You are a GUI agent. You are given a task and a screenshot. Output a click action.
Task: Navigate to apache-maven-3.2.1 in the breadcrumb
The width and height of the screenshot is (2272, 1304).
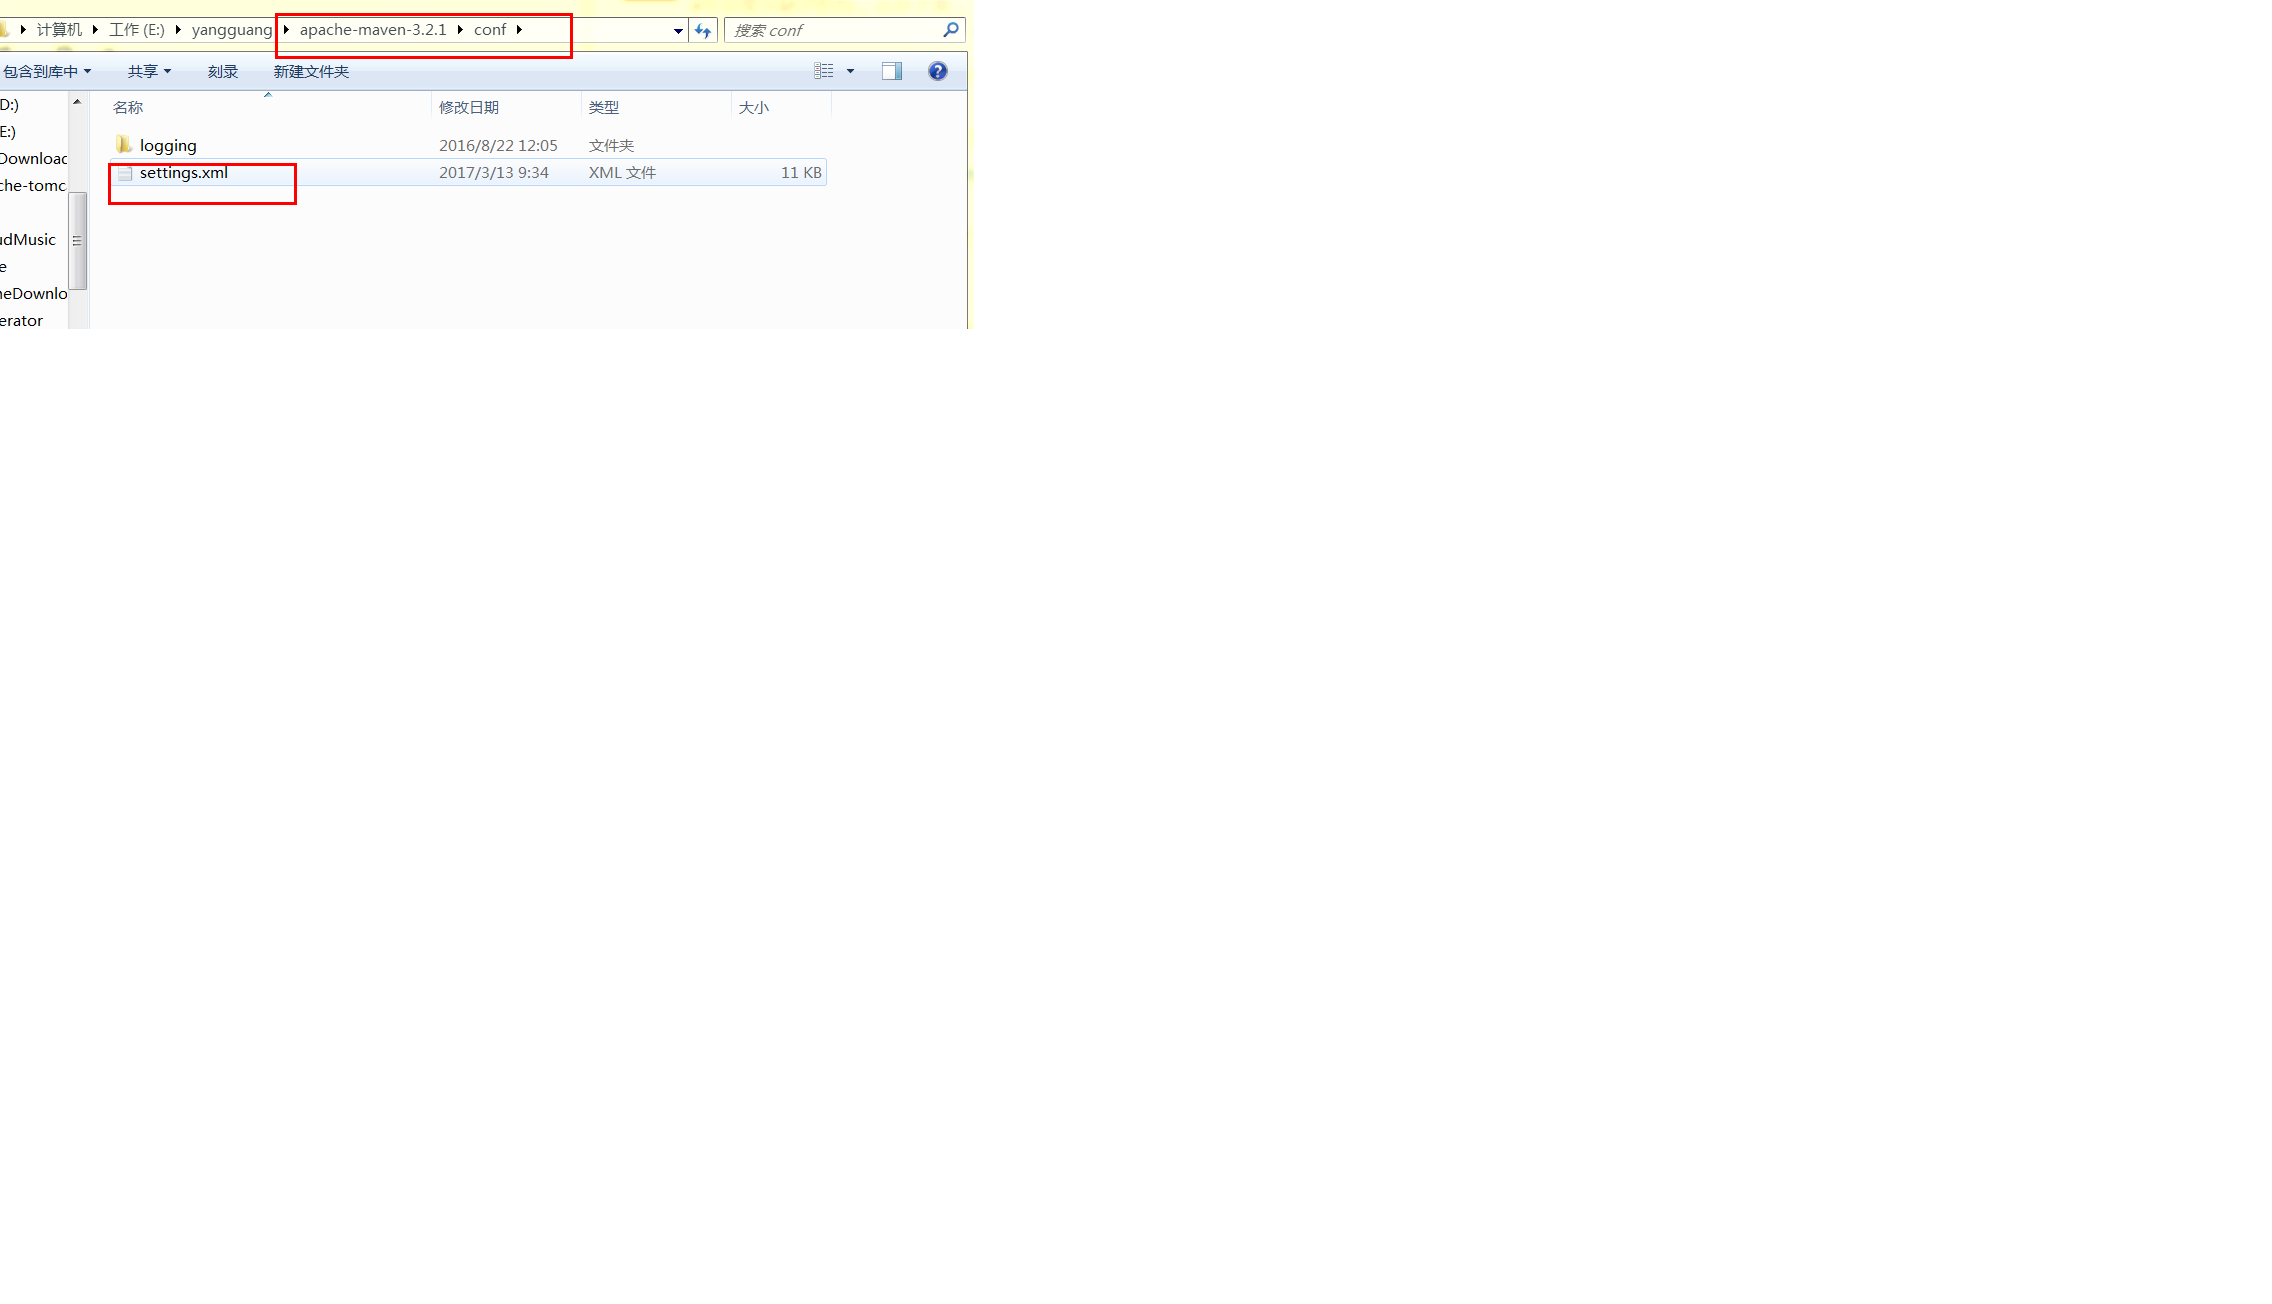(373, 30)
